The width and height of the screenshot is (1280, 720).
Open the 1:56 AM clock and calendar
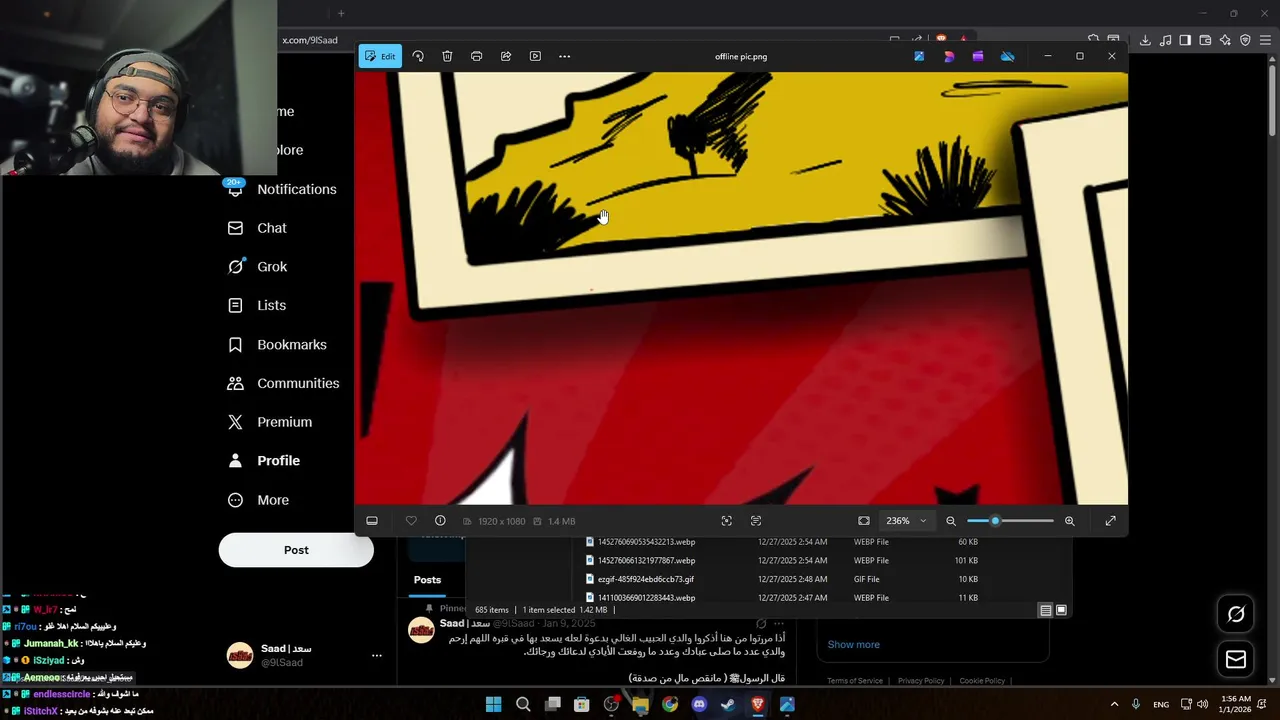click(x=1237, y=704)
